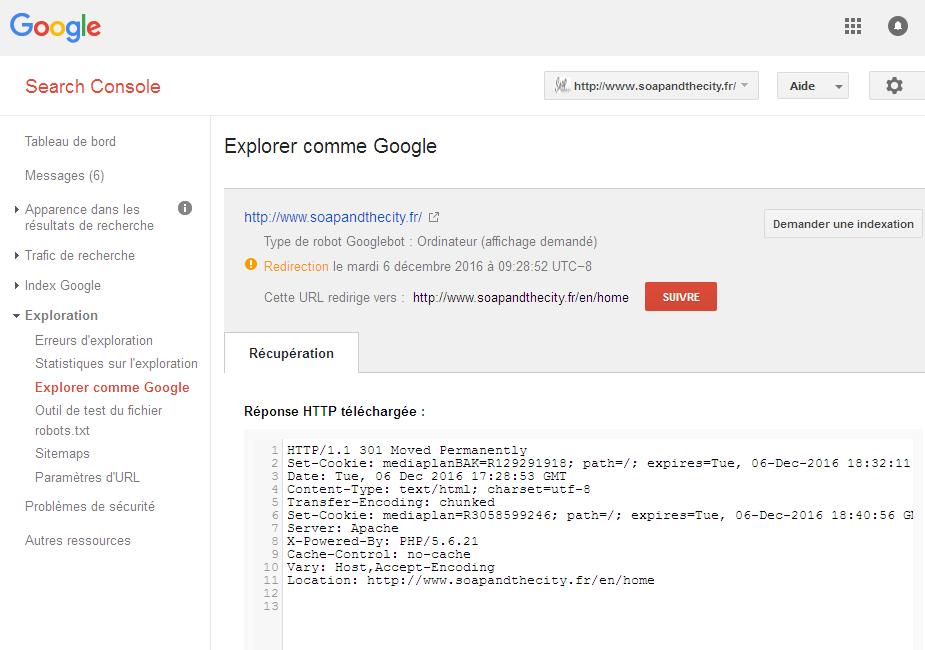The height and width of the screenshot is (650, 925).
Task: Click the orange redirection warning icon
Action: pos(251,264)
